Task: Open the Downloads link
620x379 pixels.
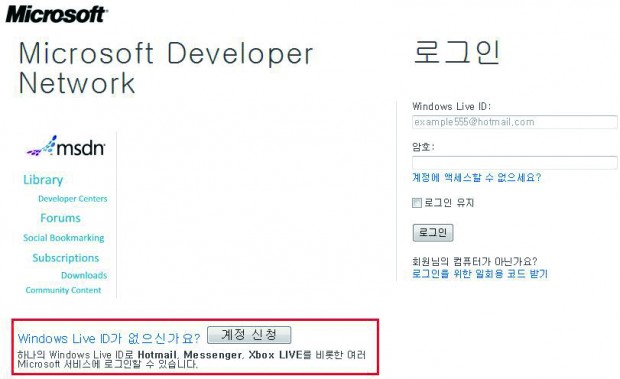Action: click(x=84, y=275)
